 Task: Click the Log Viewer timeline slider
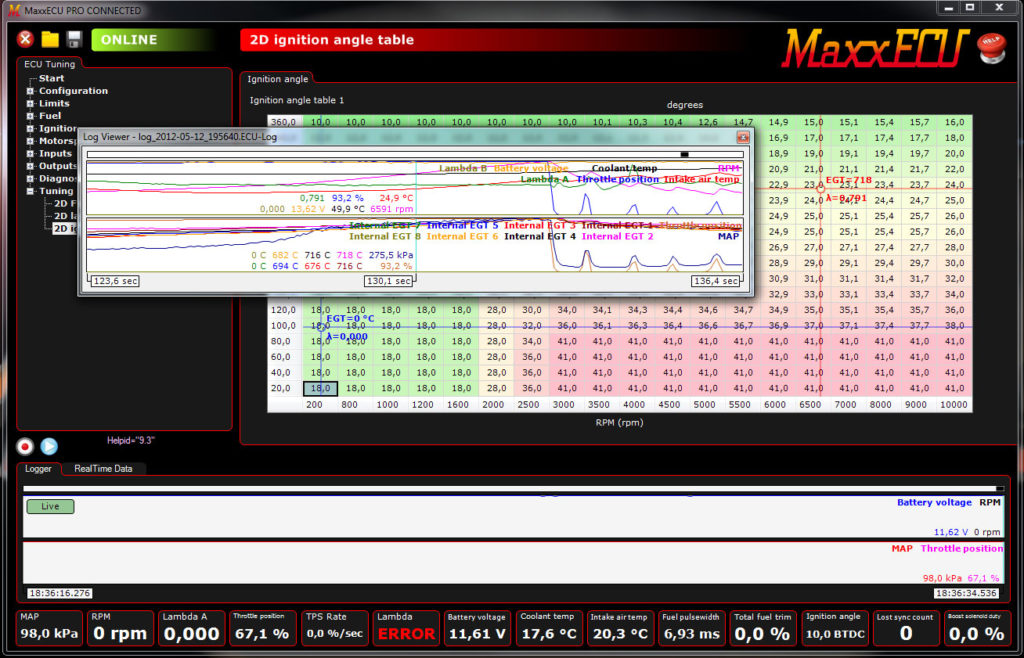pyautogui.click(x=683, y=153)
